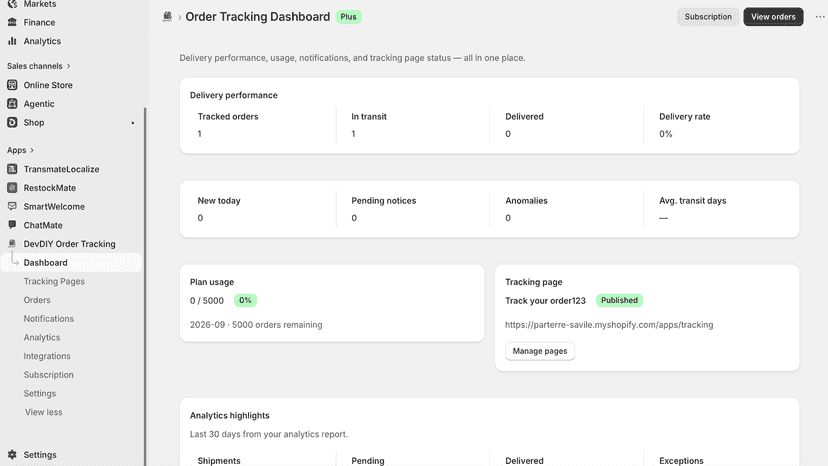Viewport: 828px width, 466px height.
Task: Go to Analytics under DevDIY Order Tracking
Action: (42, 337)
